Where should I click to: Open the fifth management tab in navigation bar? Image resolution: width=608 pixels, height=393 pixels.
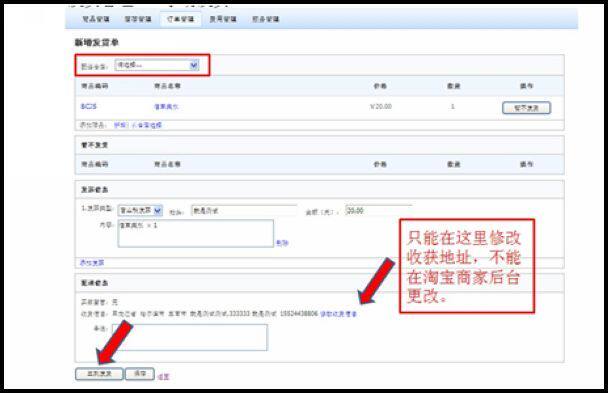(266, 19)
